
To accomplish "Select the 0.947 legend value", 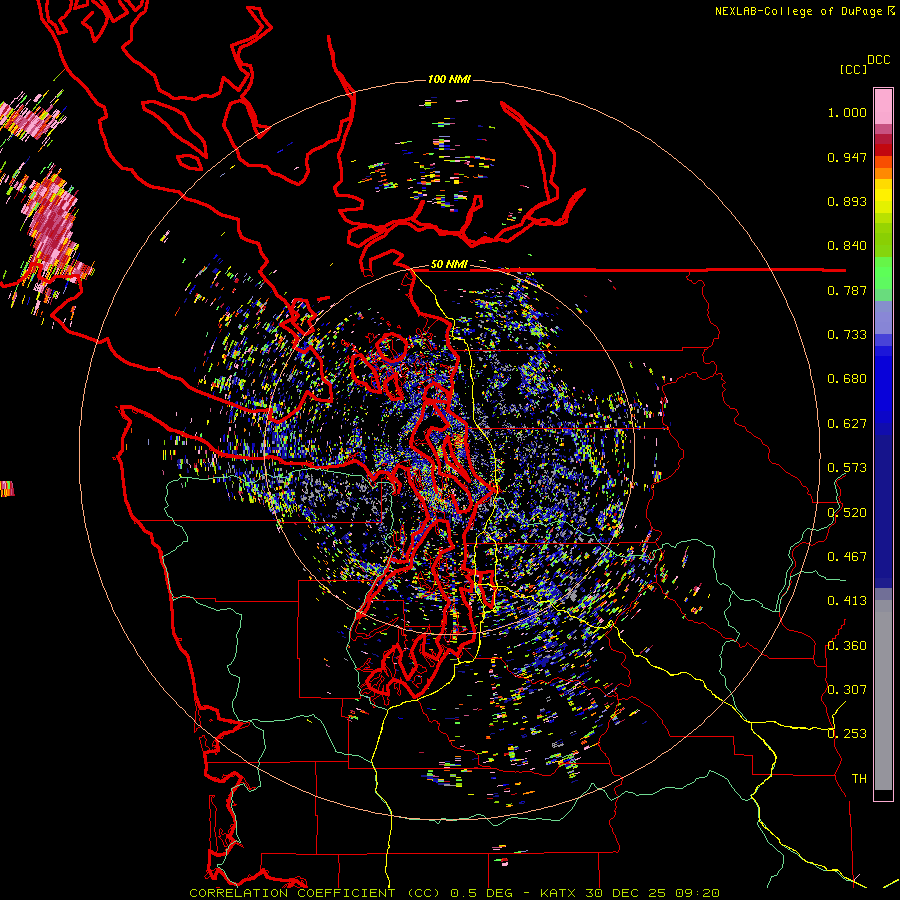I will (x=847, y=157).
